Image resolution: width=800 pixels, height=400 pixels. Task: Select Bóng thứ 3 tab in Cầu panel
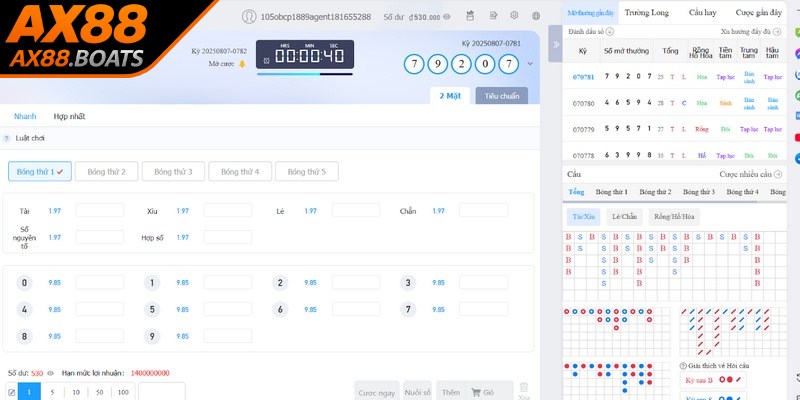[698, 192]
